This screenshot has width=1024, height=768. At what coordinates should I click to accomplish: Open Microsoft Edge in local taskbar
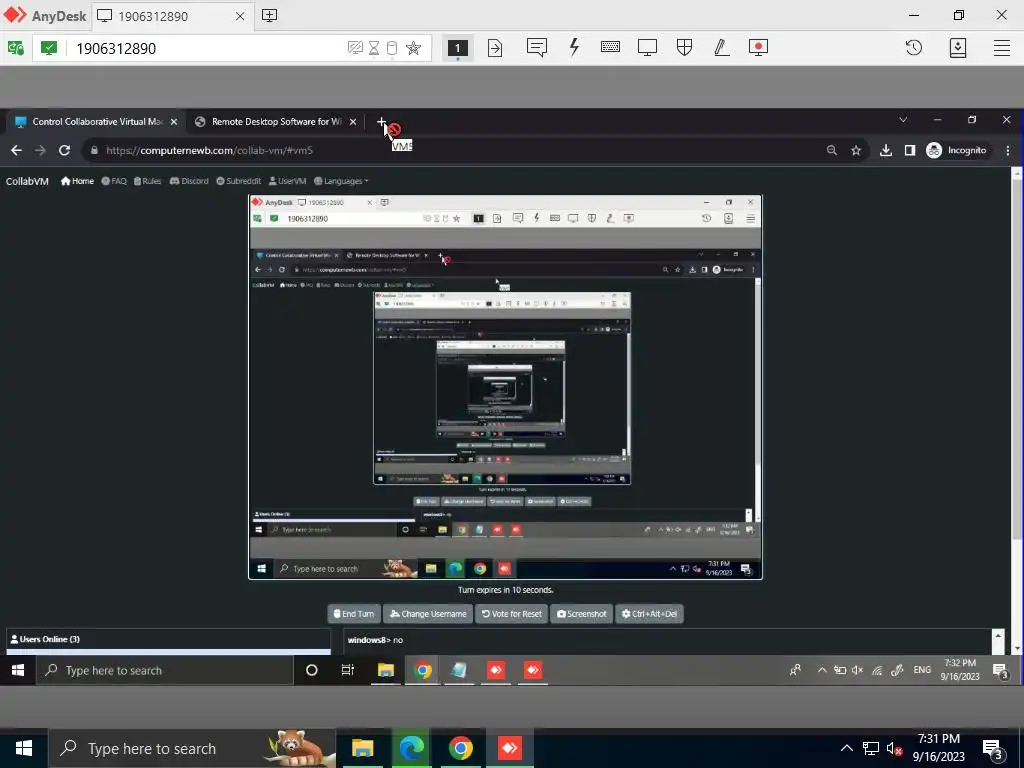point(411,748)
